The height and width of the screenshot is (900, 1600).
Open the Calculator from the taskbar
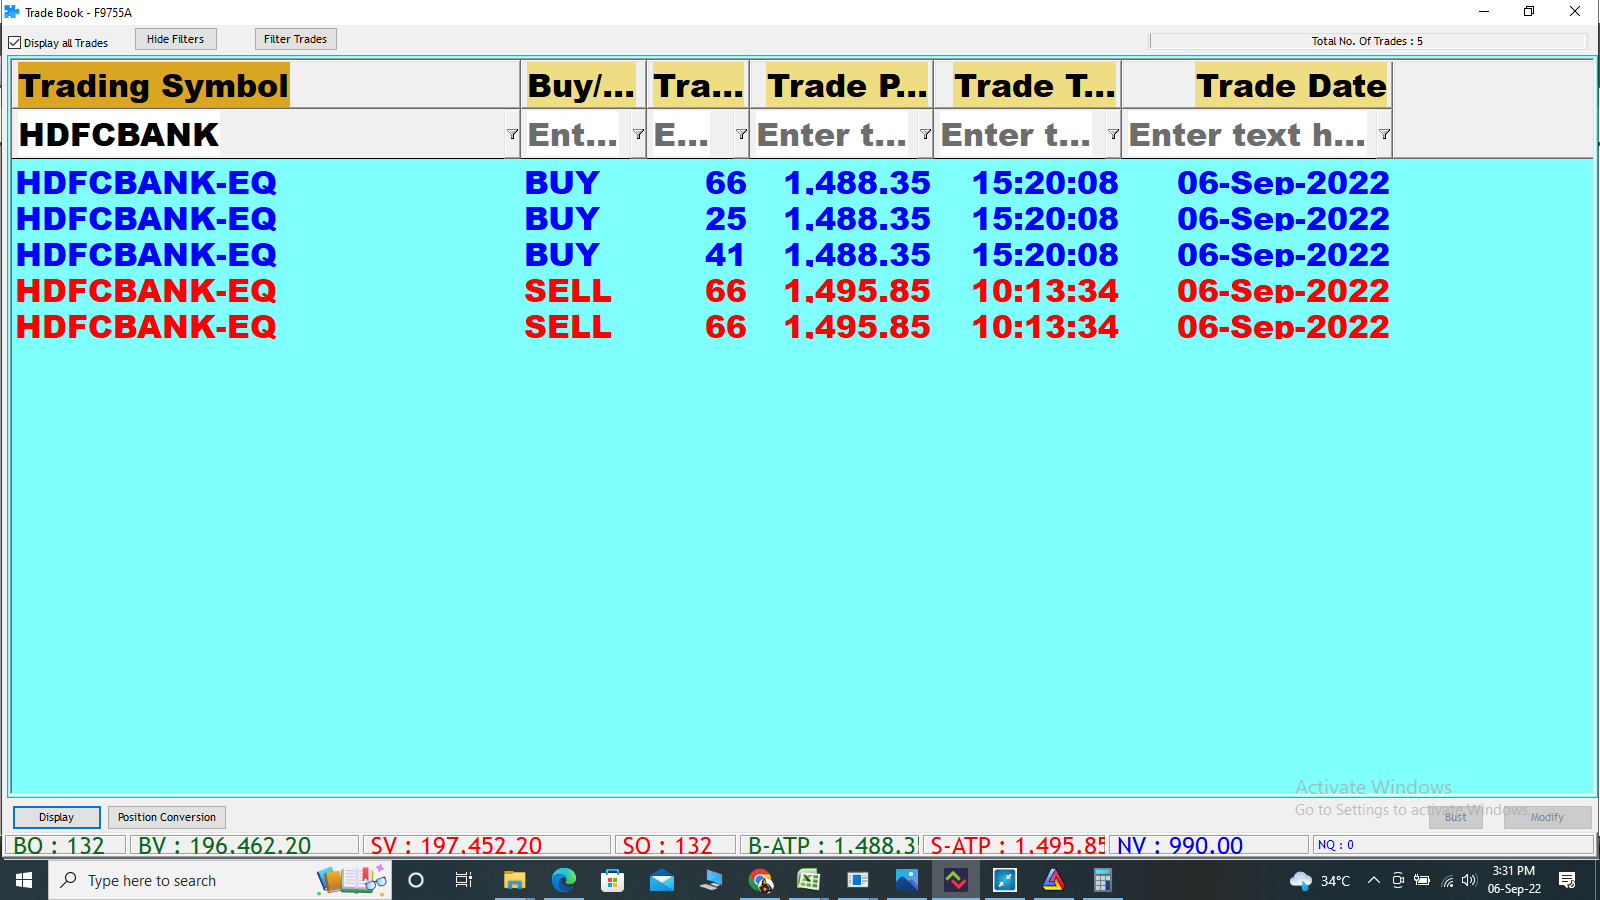pyautogui.click(x=1102, y=880)
